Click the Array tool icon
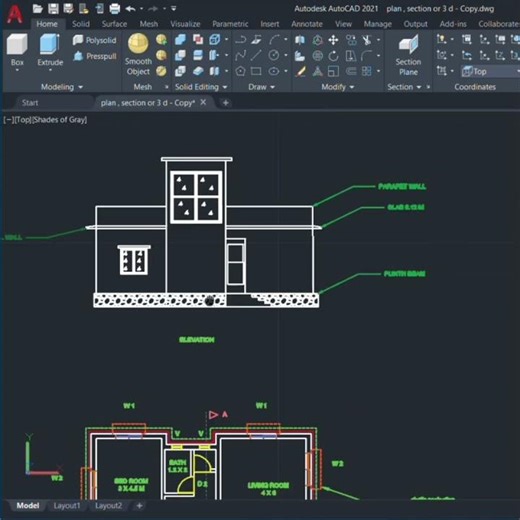Viewport: 520px width, 520px height. [367, 71]
